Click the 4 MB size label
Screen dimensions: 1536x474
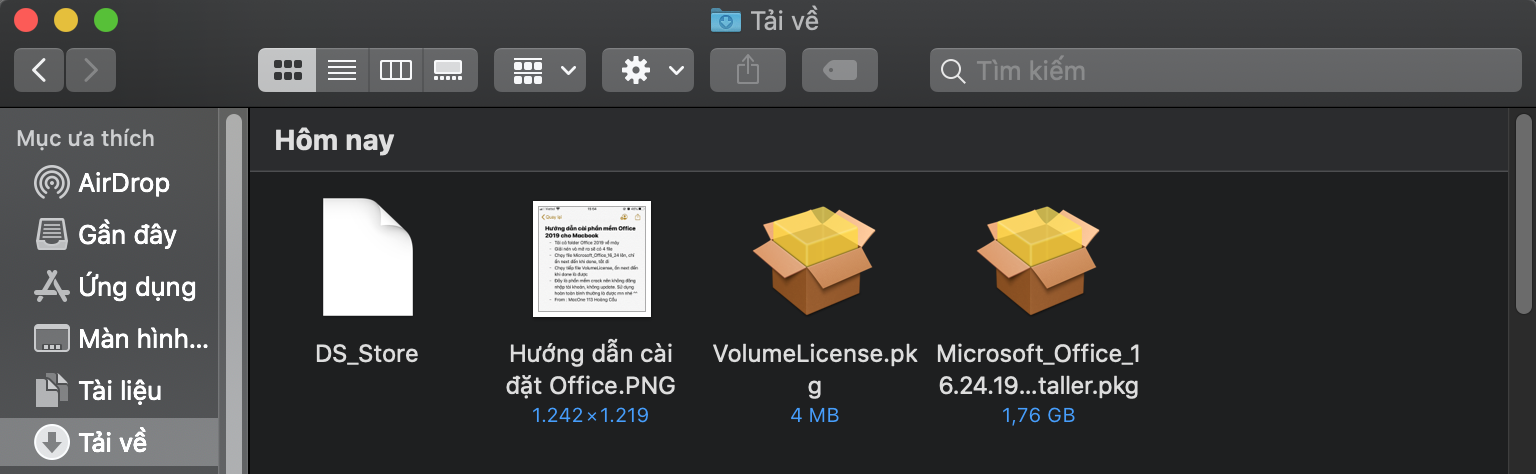click(815, 415)
